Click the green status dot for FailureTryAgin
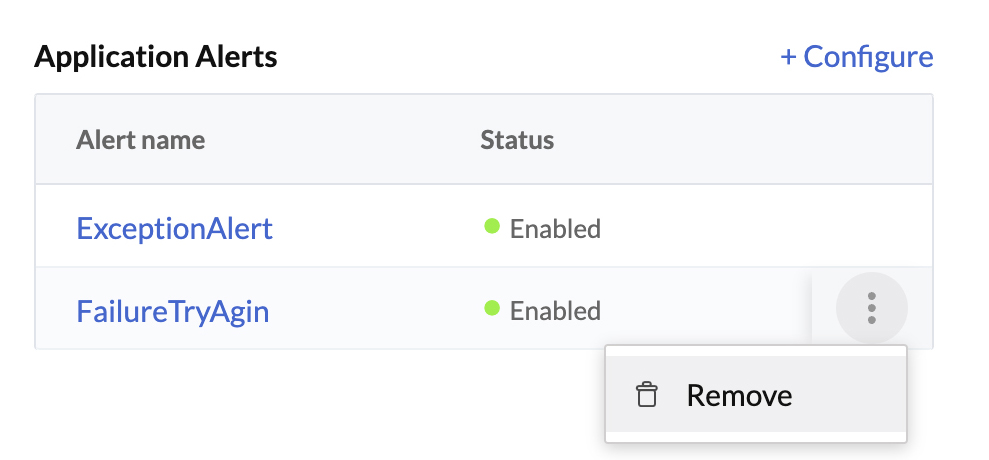Image resolution: width=989 pixels, height=460 pixels. pos(492,309)
